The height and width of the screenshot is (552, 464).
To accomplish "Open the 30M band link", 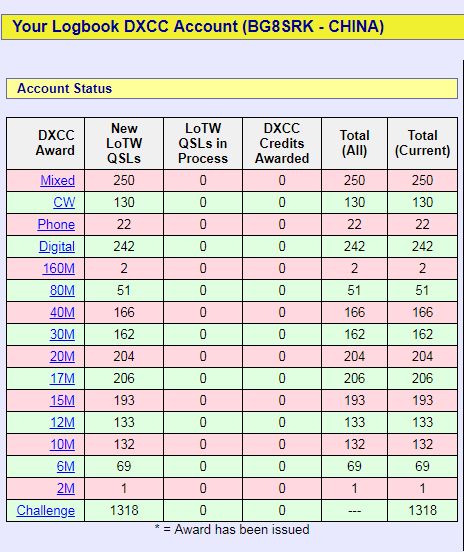I will tap(62, 334).
